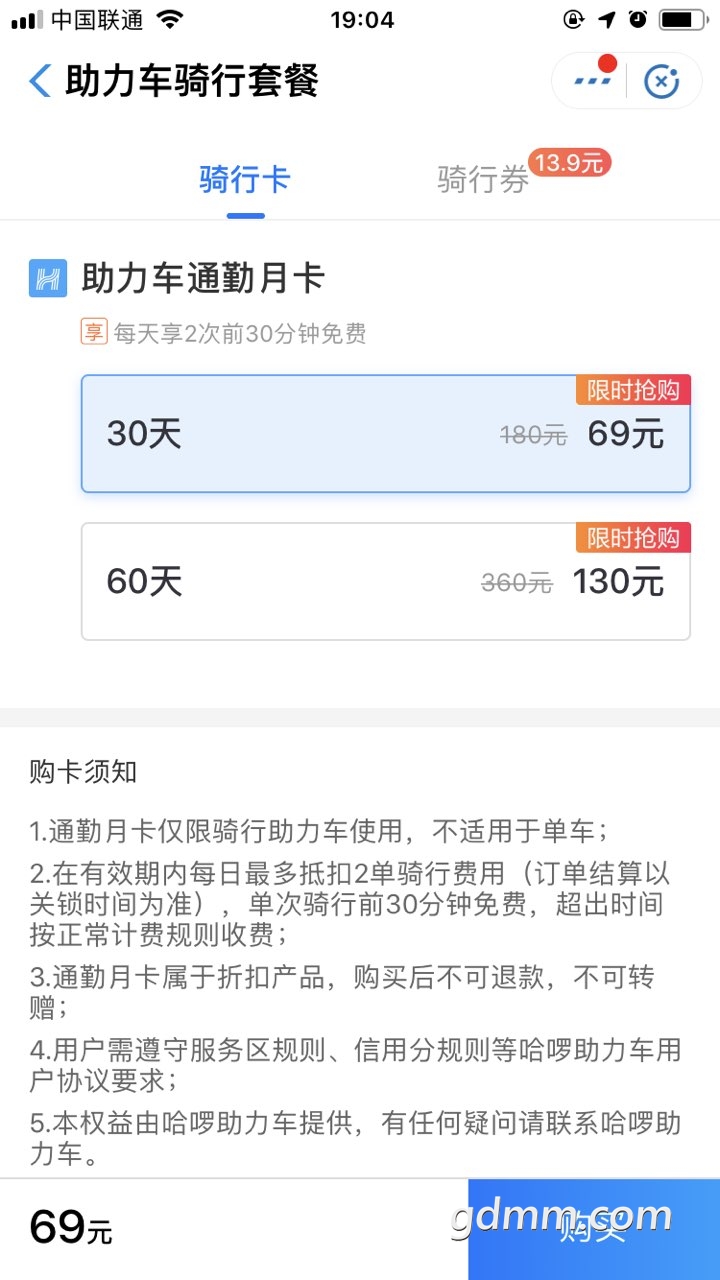Tap the back arrow in the header
The height and width of the screenshot is (1280, 720).
point(40,81)
